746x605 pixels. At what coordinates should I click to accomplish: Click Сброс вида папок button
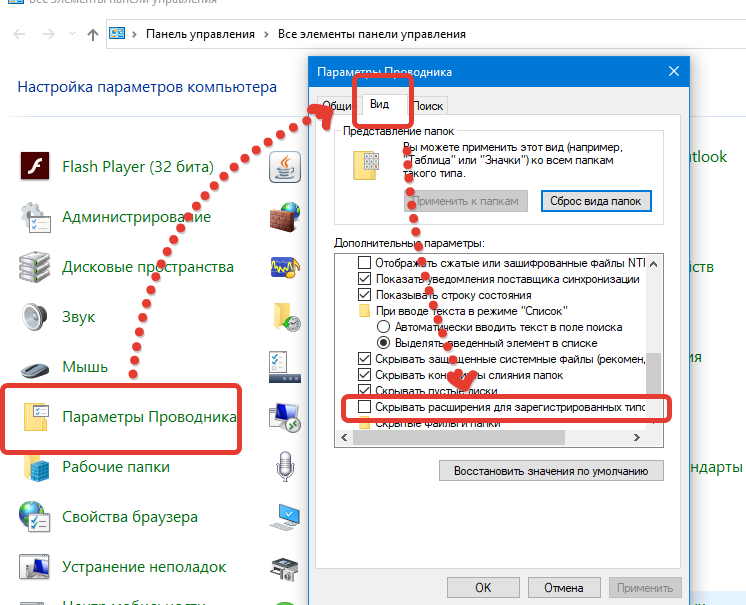[x=596, y=201]
